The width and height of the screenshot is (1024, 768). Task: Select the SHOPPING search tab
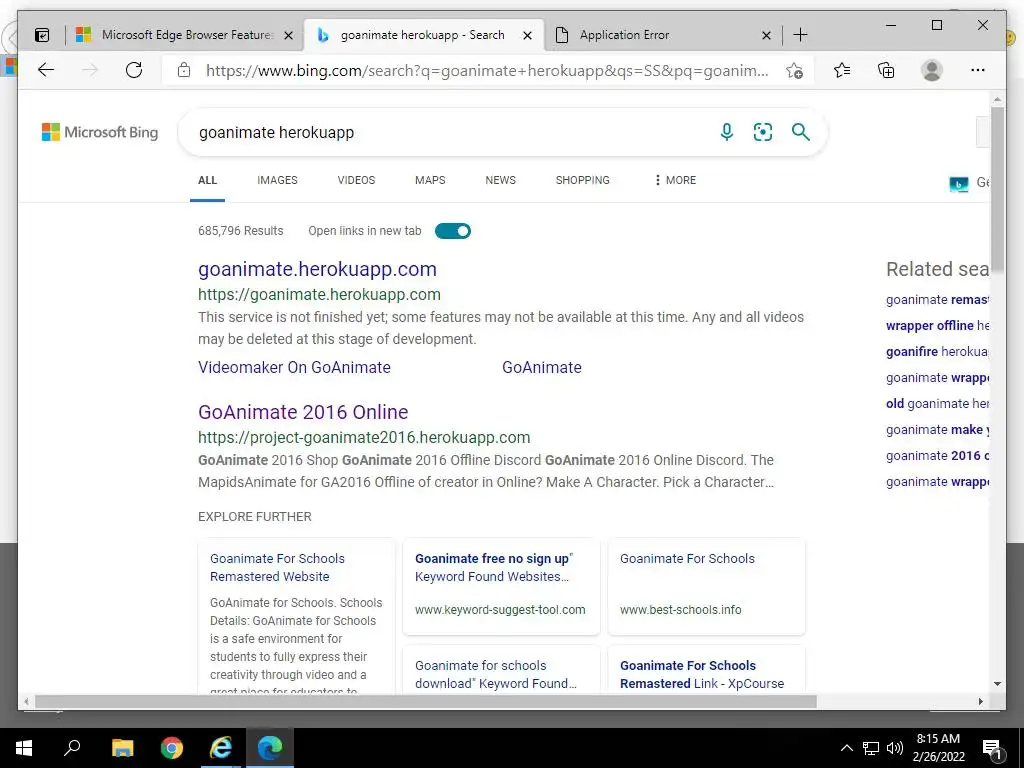click(x=583, y=180)
